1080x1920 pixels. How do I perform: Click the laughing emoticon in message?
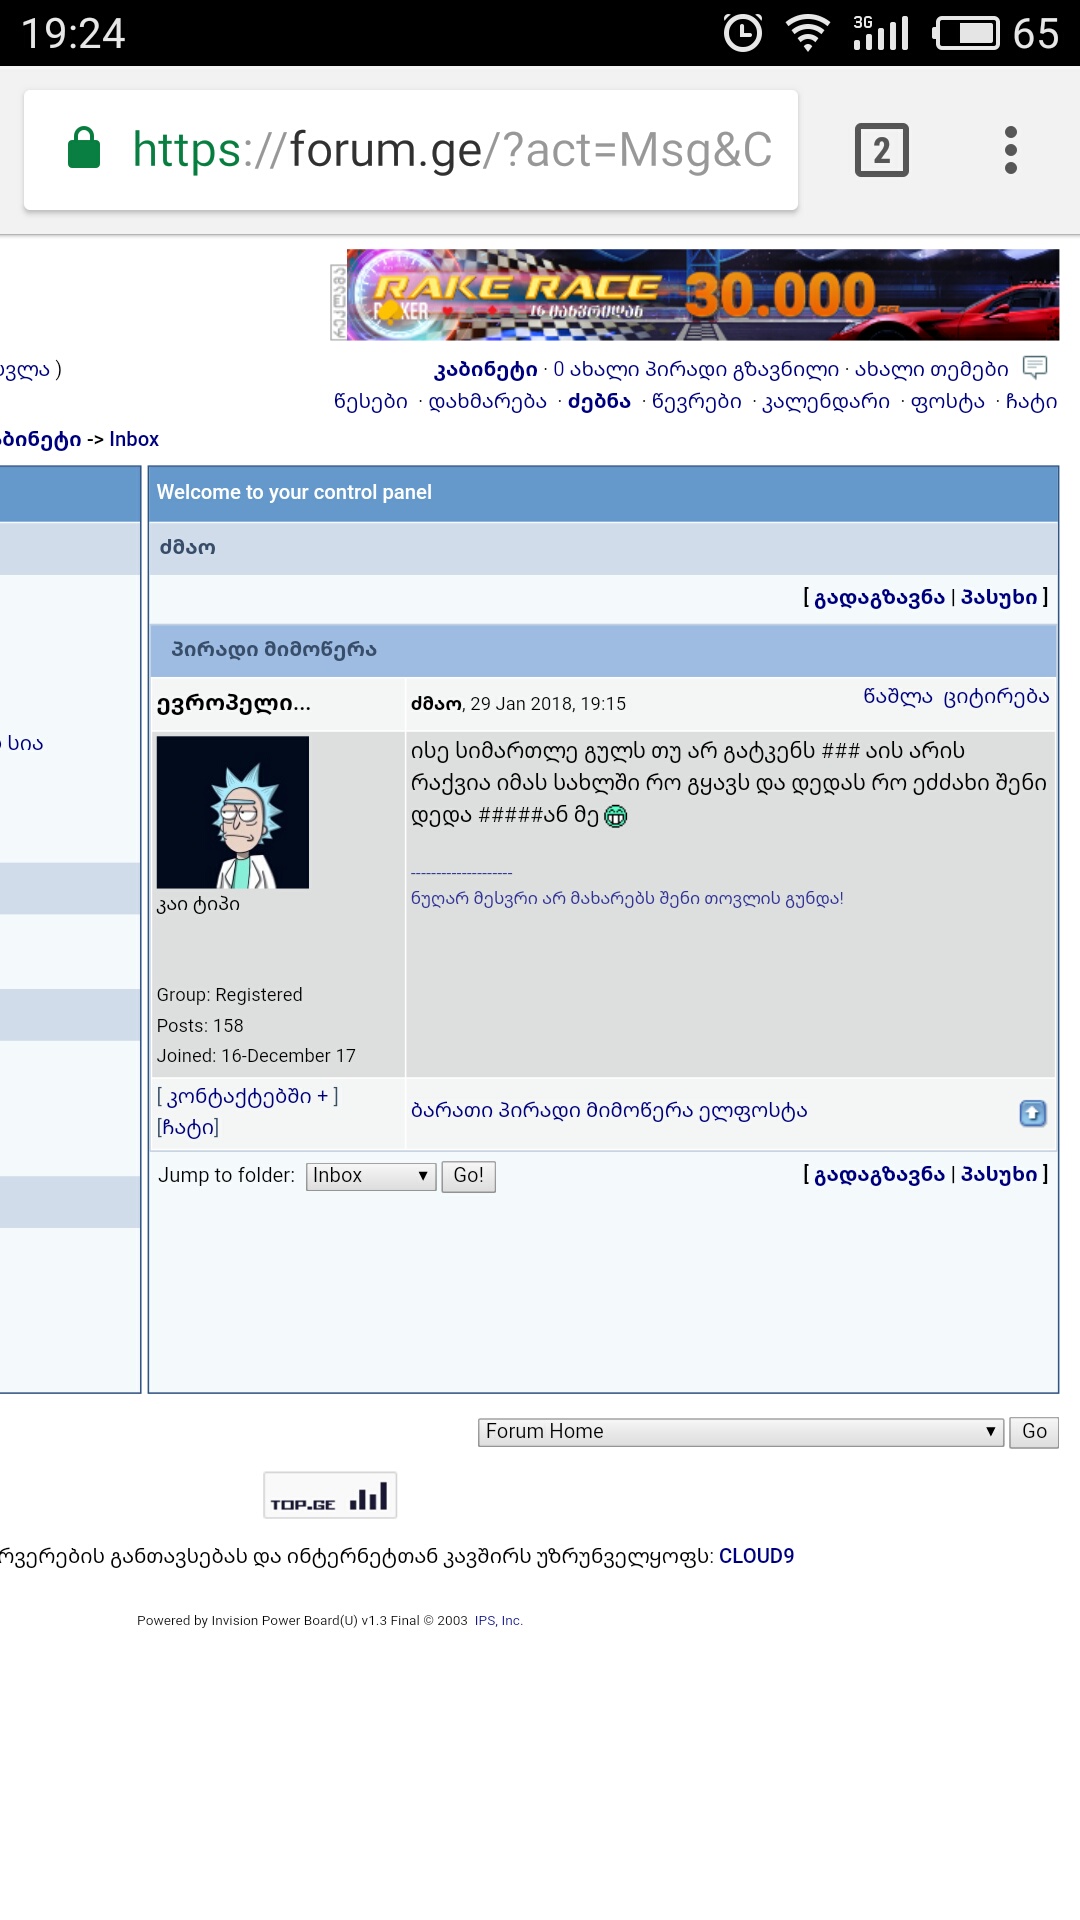(616, 816)
